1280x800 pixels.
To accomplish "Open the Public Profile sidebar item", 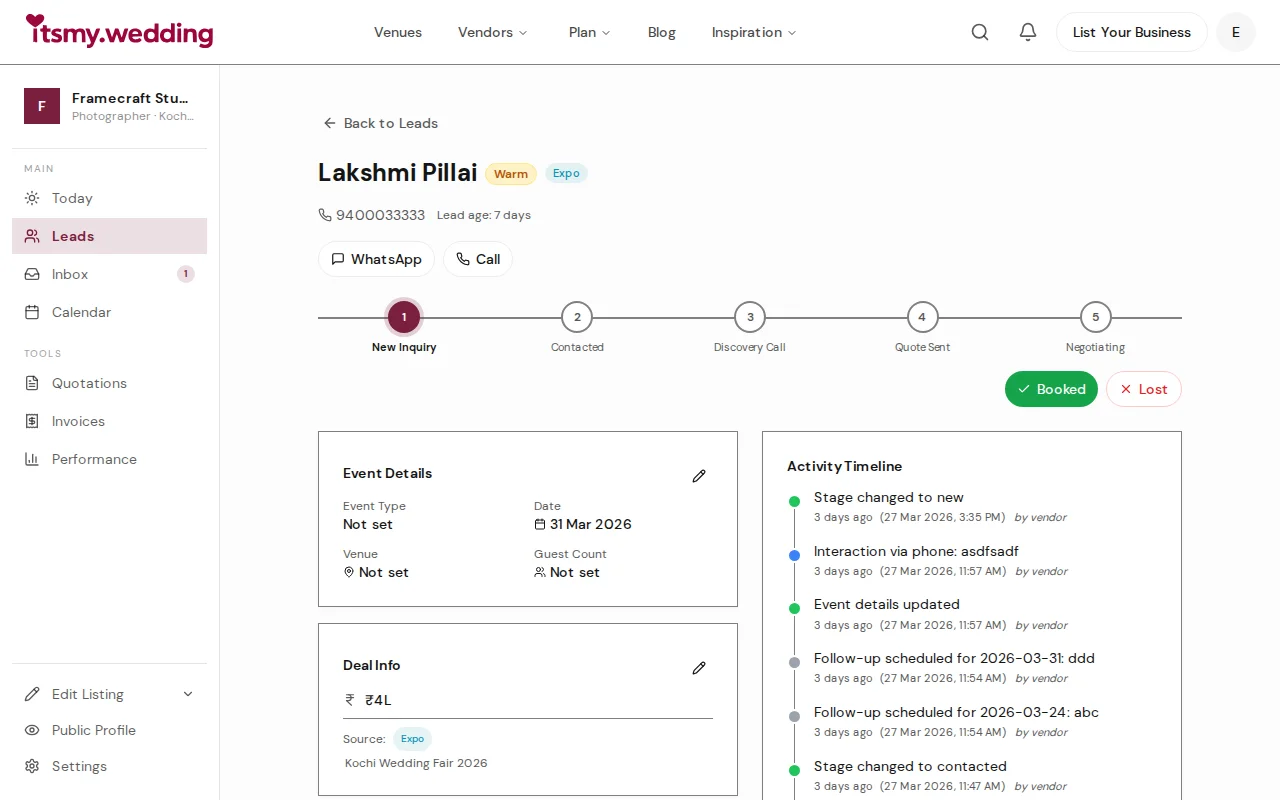I will point(93,730).
